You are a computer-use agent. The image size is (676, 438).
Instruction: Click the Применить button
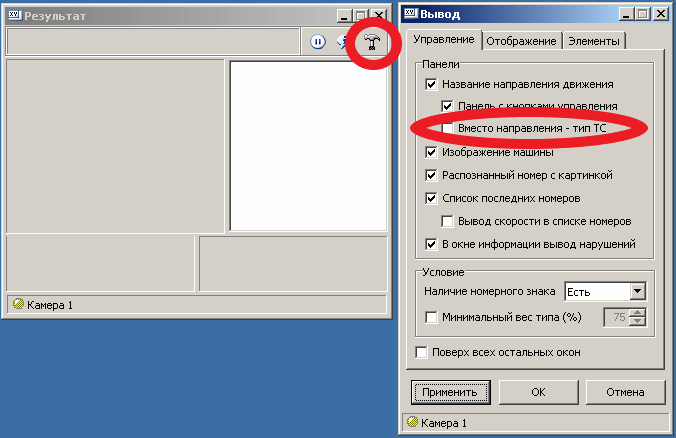(450, 392)
